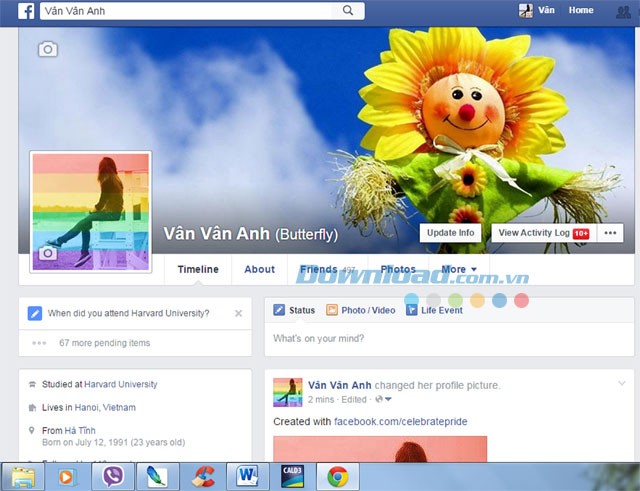Image resolution: width=640 pixels, height=491 pixels.
Task: Select the Photo / Video composer option
Action: (x=360, y=310)
